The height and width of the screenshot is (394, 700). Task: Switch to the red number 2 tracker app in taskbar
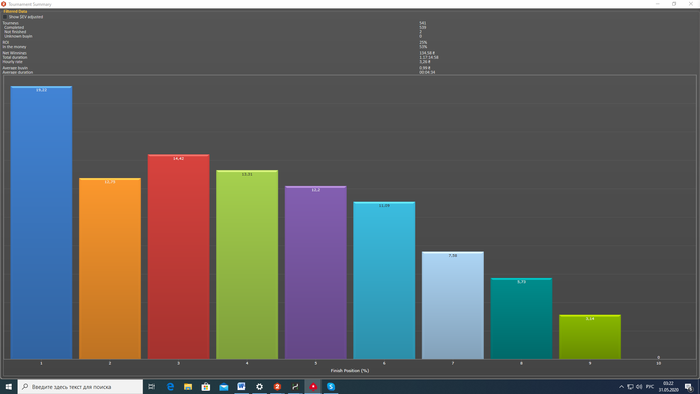coord(277,386)
